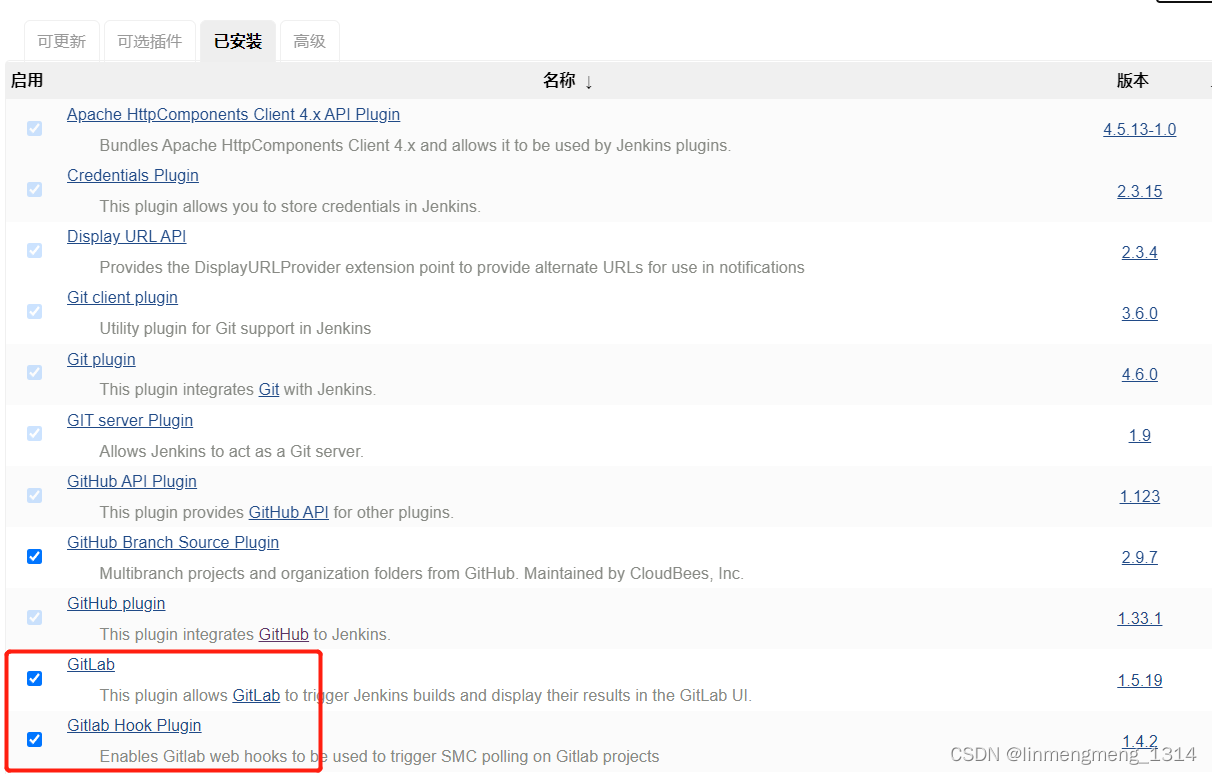Click 'Provides the DisplayURLProvider extension point' text

click(x=452, y=268)
